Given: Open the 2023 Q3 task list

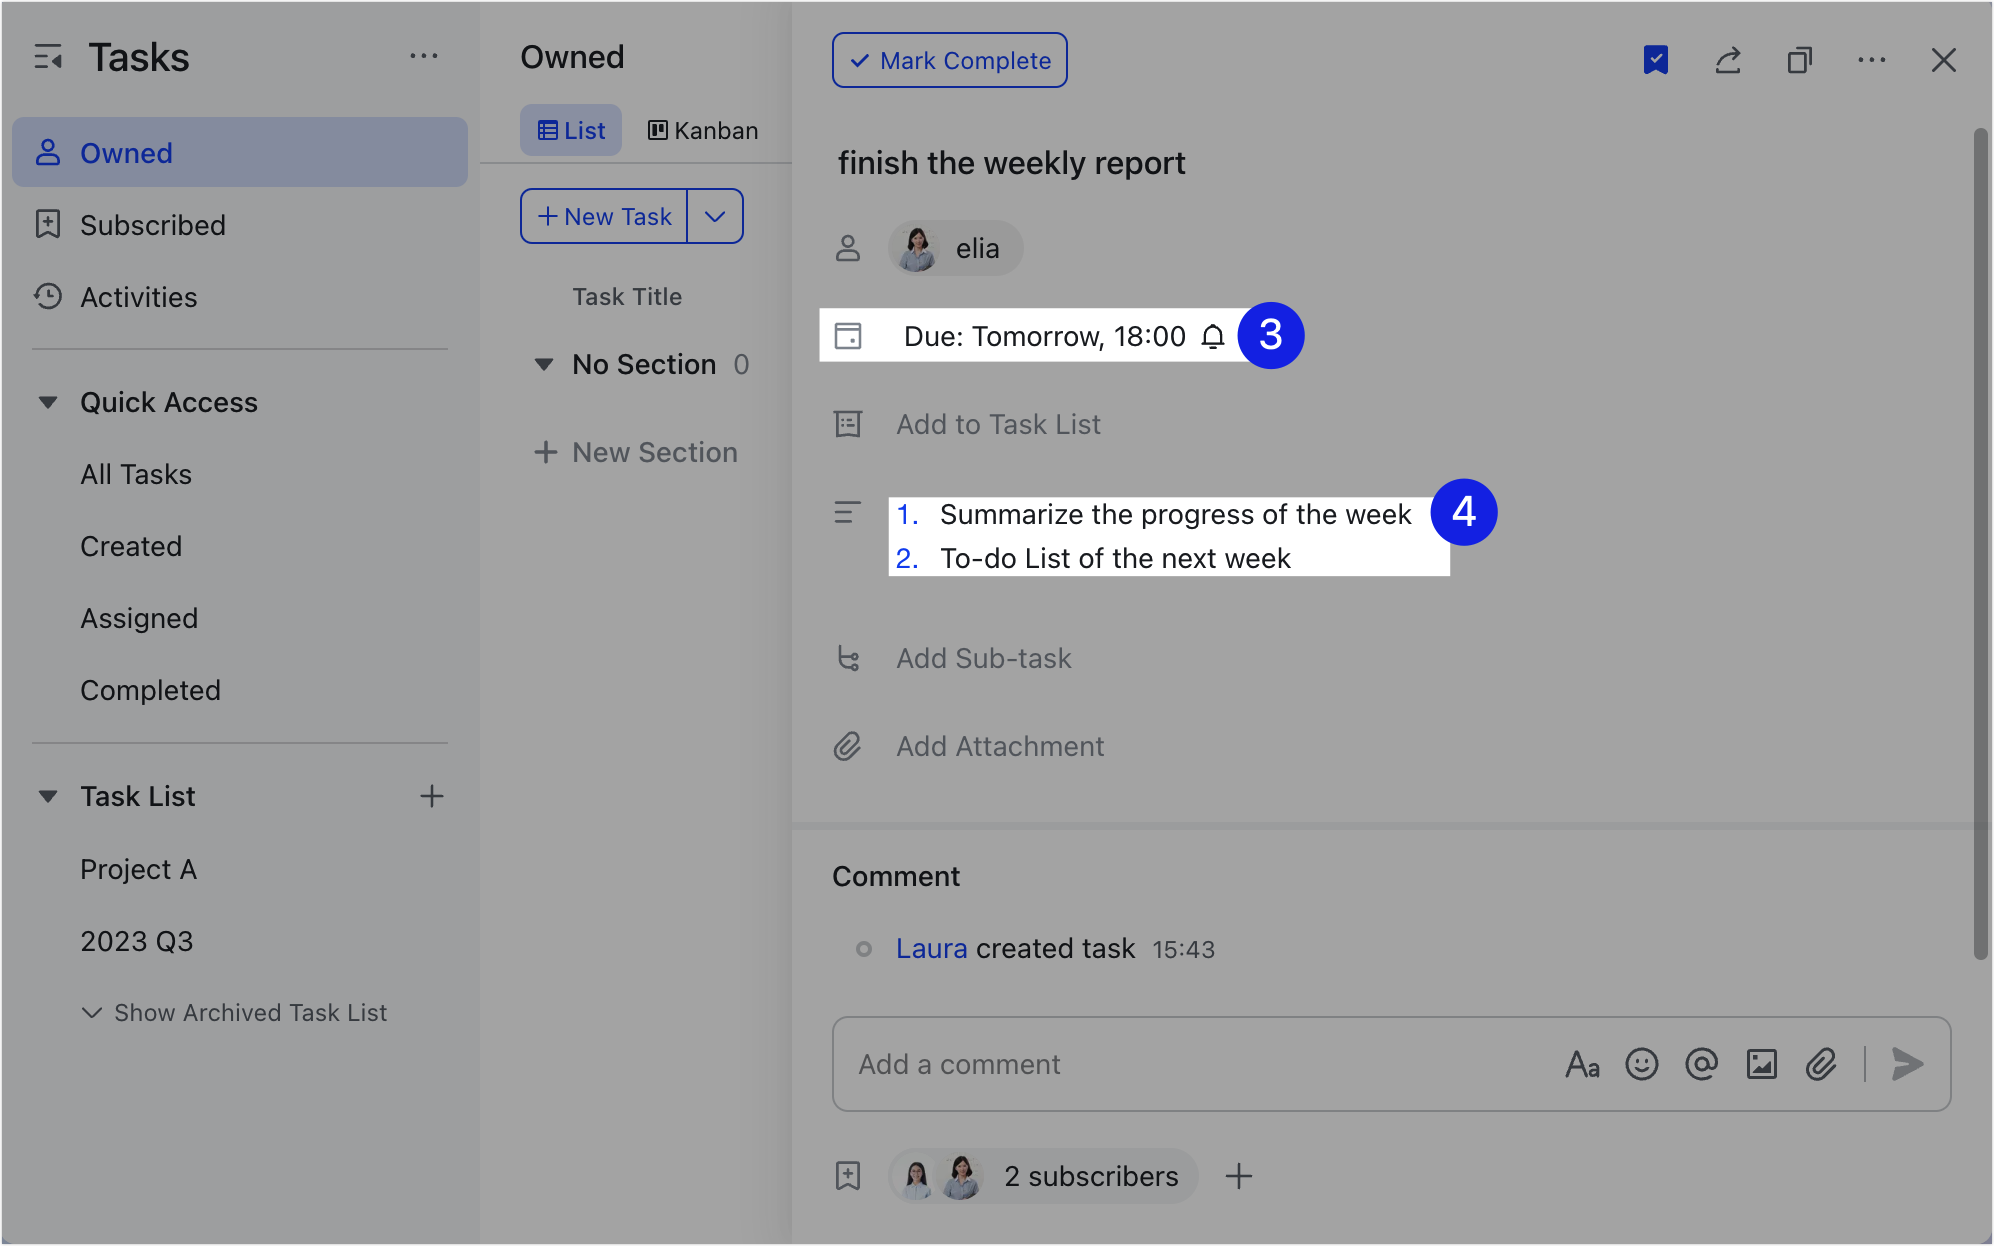Looking at the screenshot, I should (x=136, y=940).
